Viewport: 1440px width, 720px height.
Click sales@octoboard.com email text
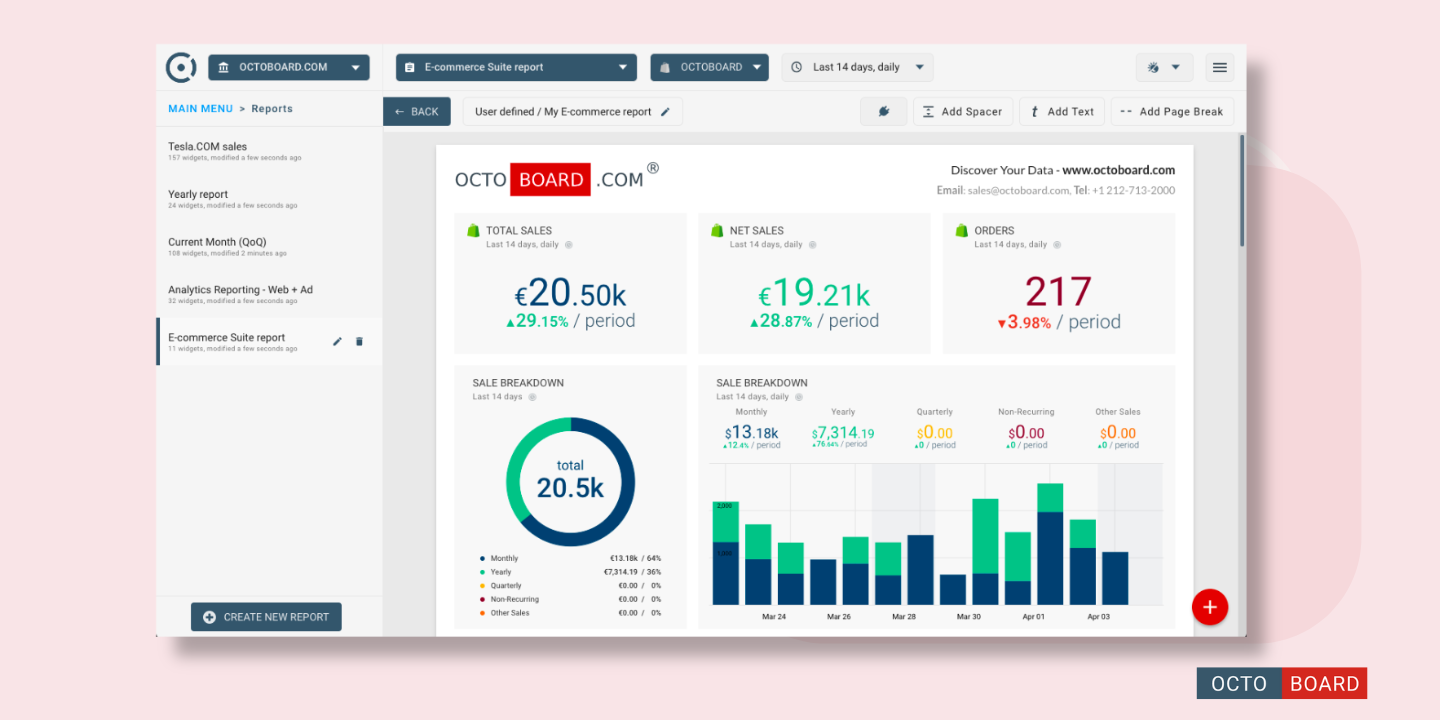point(1017,190)
